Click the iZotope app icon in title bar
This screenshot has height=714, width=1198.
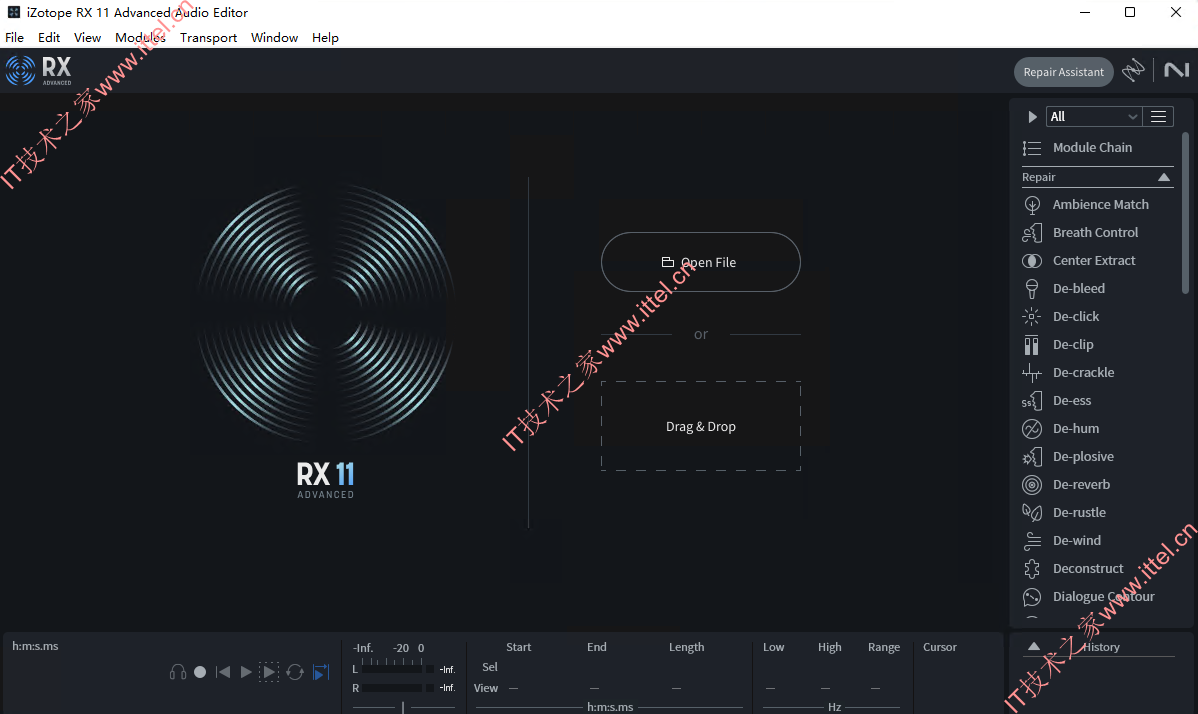coord(14,12)
